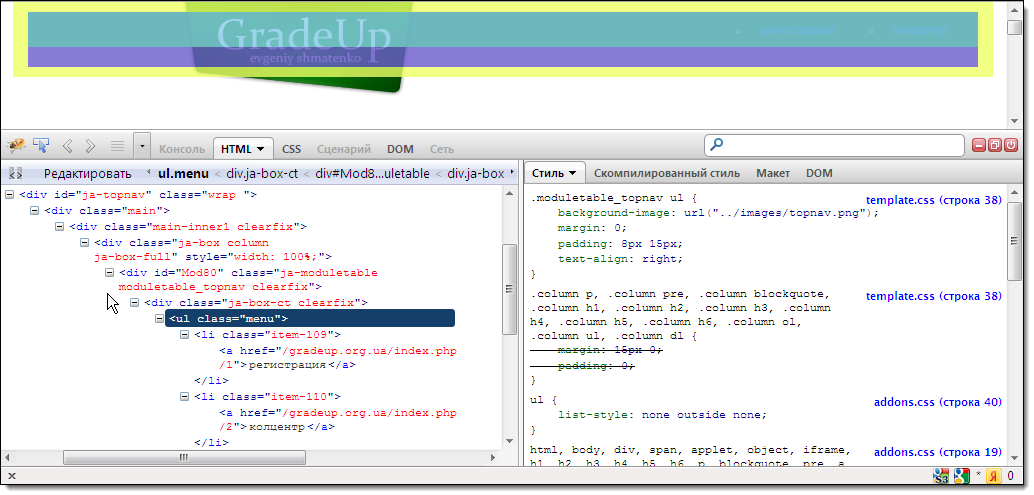Collapse the li class="item-109" node
The width and height of the screenshot is (1034, 495).
tap(185, 335)
